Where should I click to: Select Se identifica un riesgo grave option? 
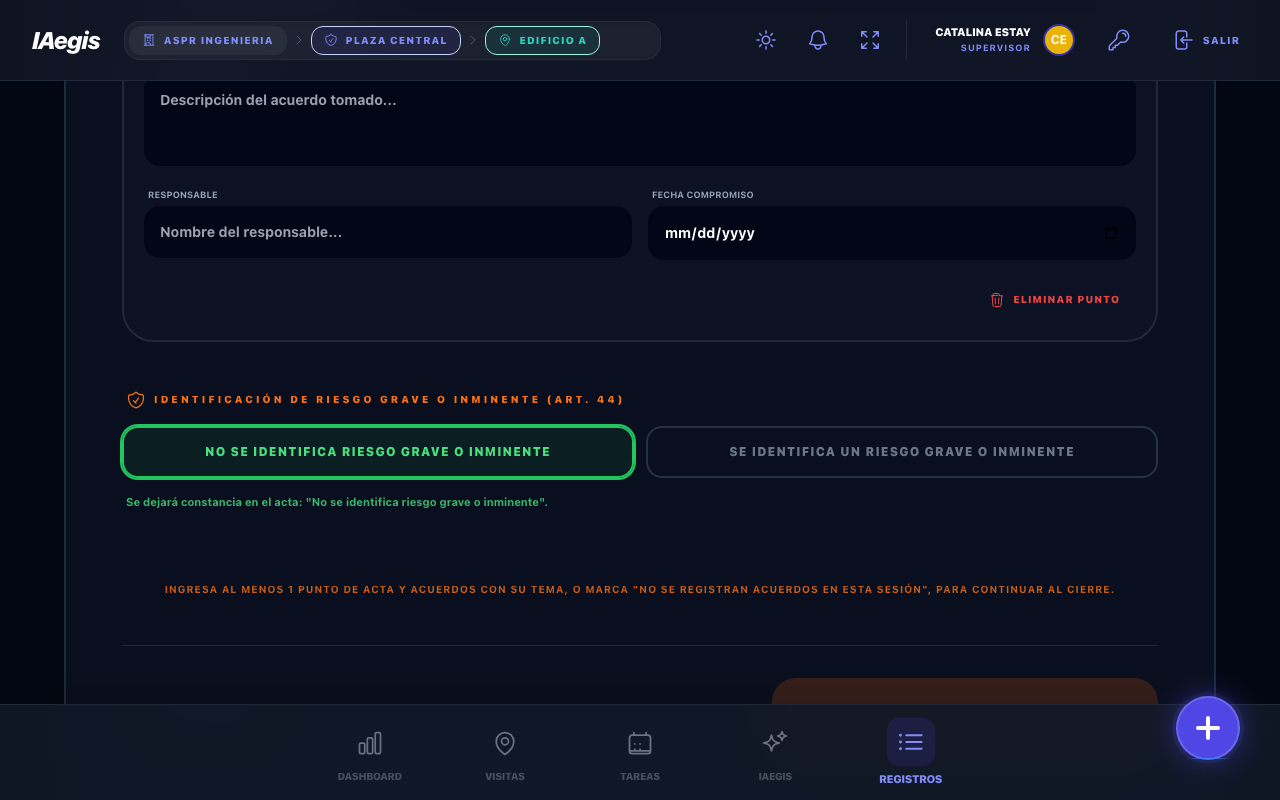902,452
